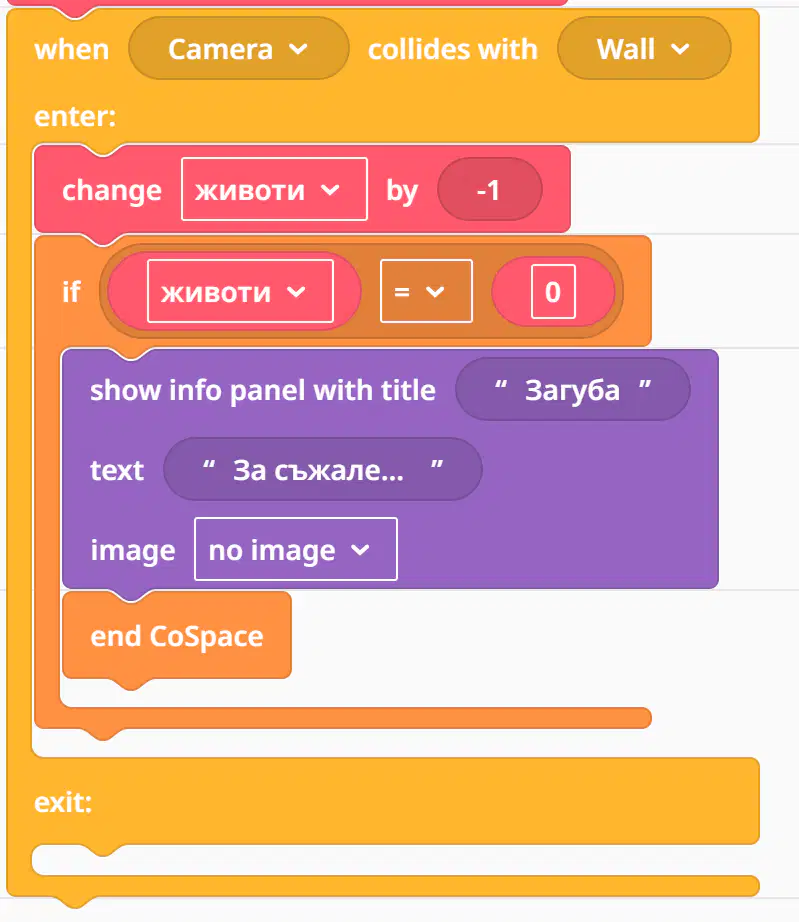
Task: Expand the животи variable dropdown in change block
Action: tap(275, 189)
